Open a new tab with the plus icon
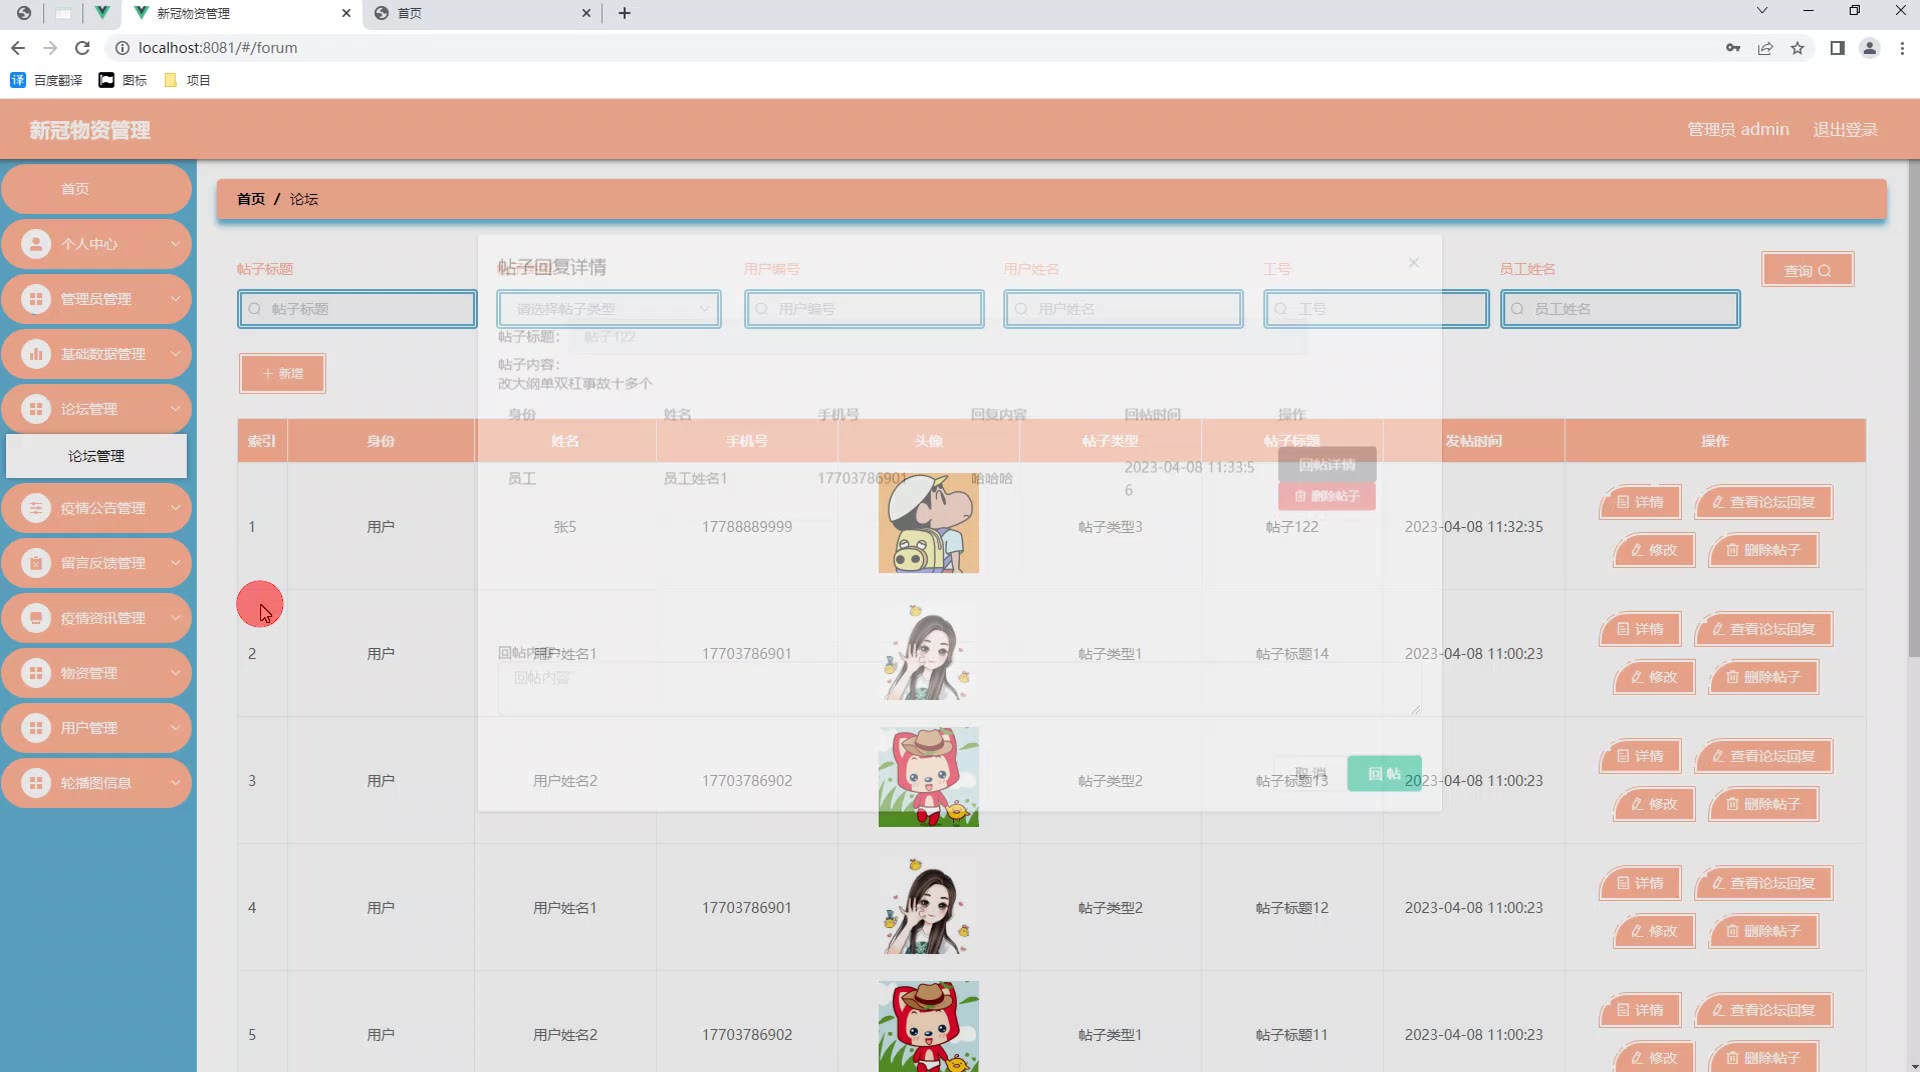Image resolution: width=1920 pixels, height=1072 pixels. (x=624, y=13)
